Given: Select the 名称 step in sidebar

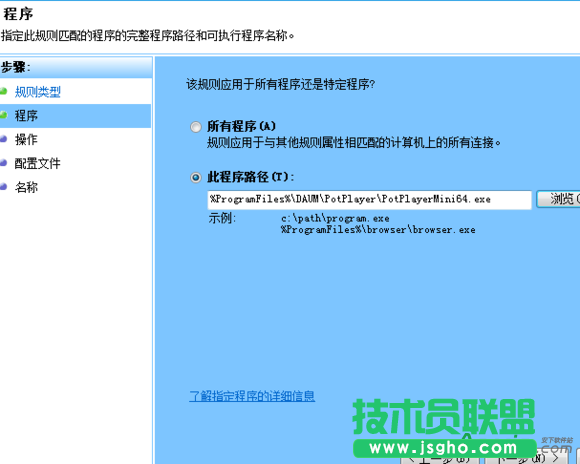Looking at the screenshot, I should tap(26, 187).
